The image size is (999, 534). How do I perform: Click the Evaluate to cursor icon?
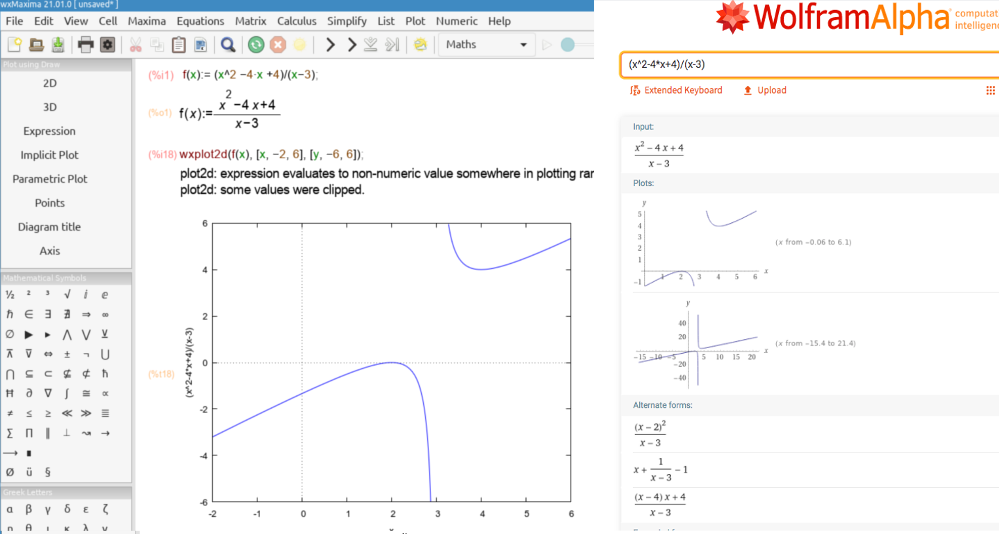[x=371, y=45]
